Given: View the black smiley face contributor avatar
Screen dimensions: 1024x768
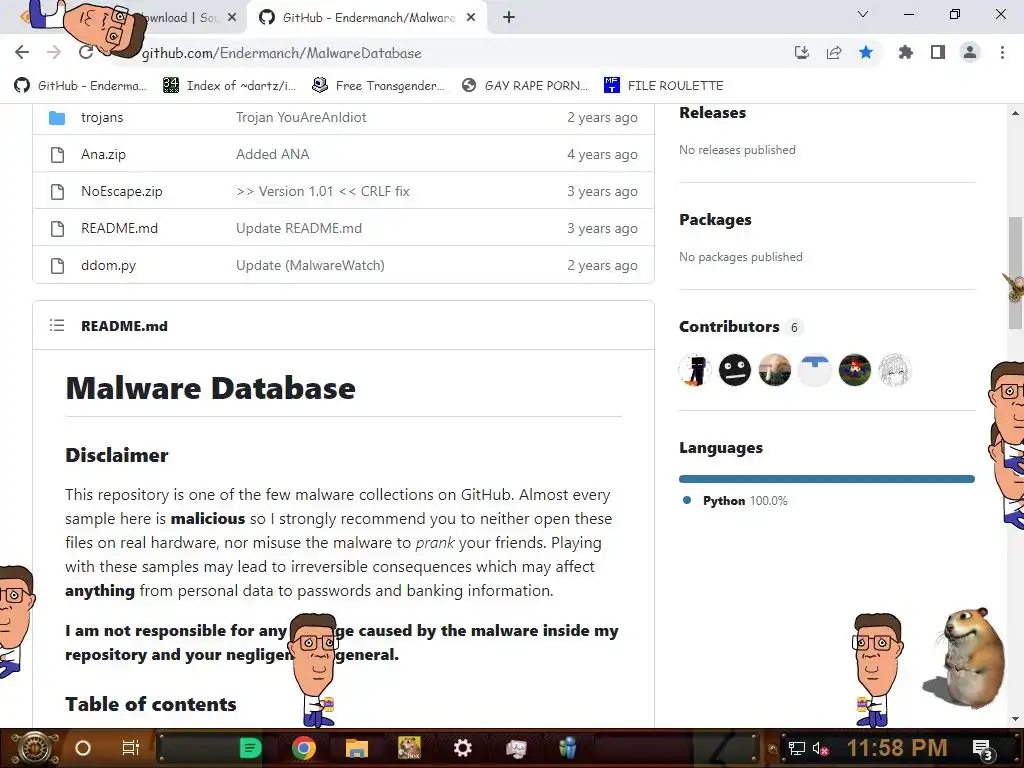Looking at the screenshot, I should (x=735, y=370).
